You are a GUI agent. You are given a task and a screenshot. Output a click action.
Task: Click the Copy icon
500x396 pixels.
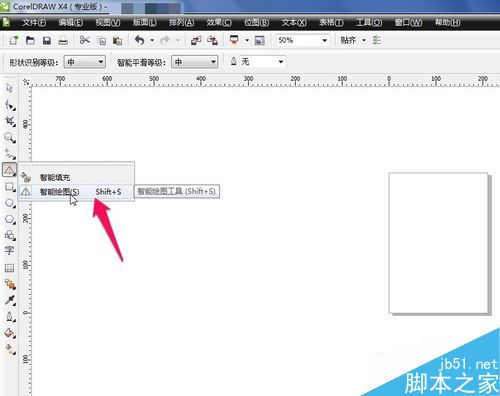click(101, 41)
